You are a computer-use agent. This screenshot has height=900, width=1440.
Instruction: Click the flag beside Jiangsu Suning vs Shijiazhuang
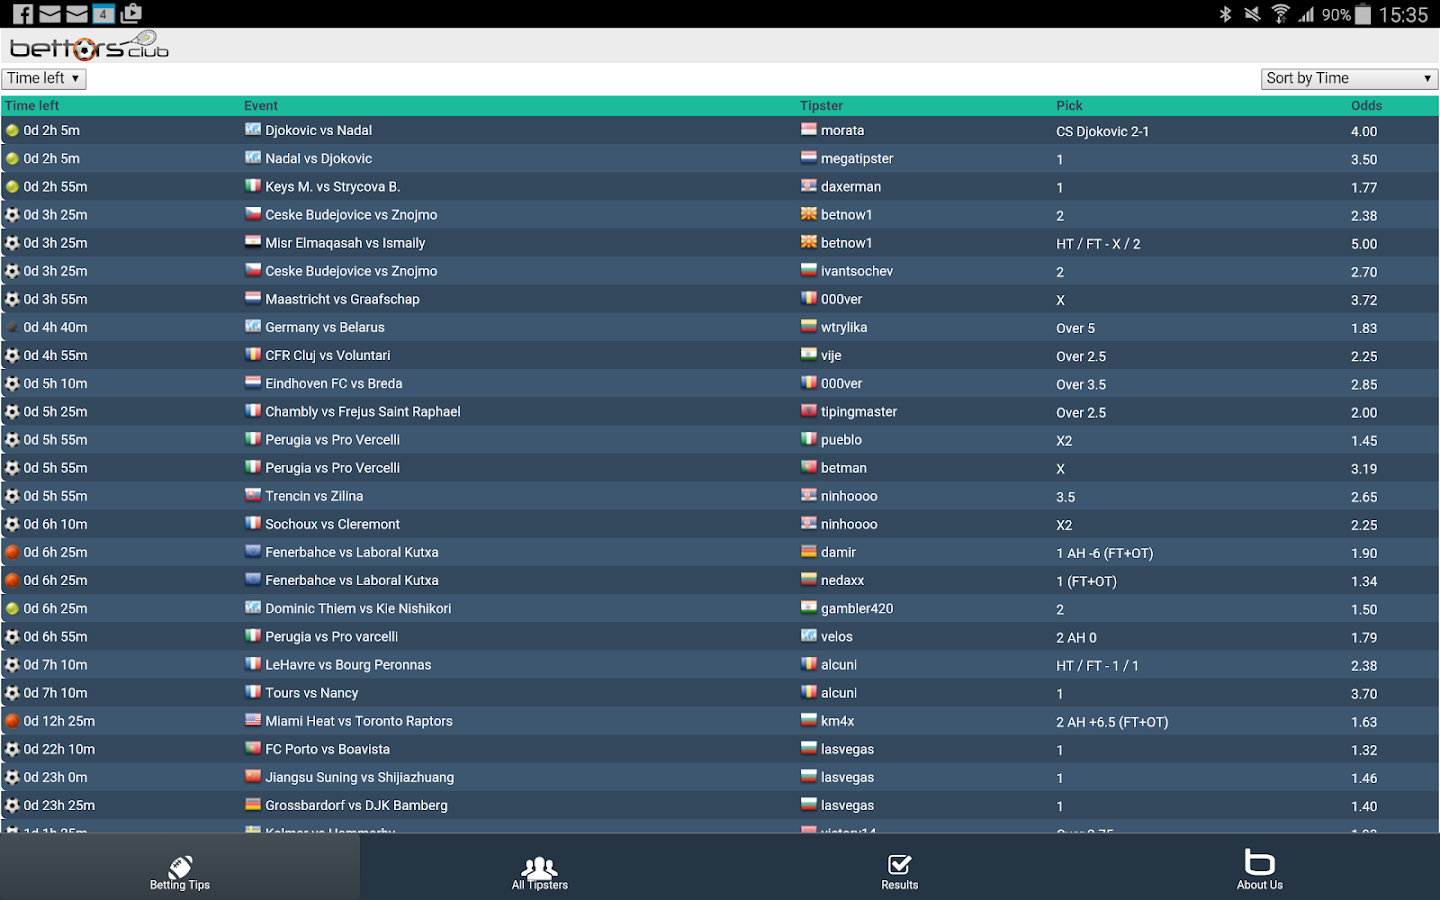(253, 776)
